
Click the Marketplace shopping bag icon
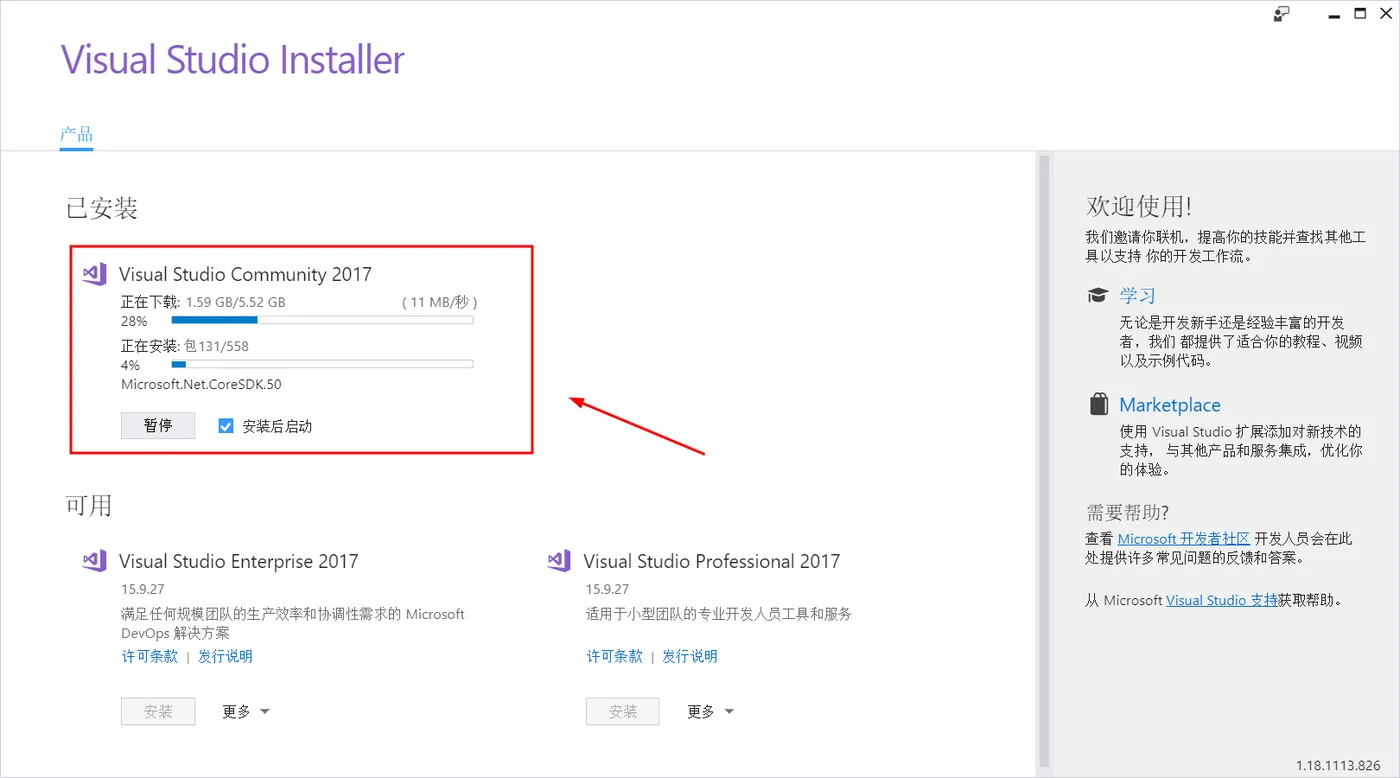pos(1099,404)
